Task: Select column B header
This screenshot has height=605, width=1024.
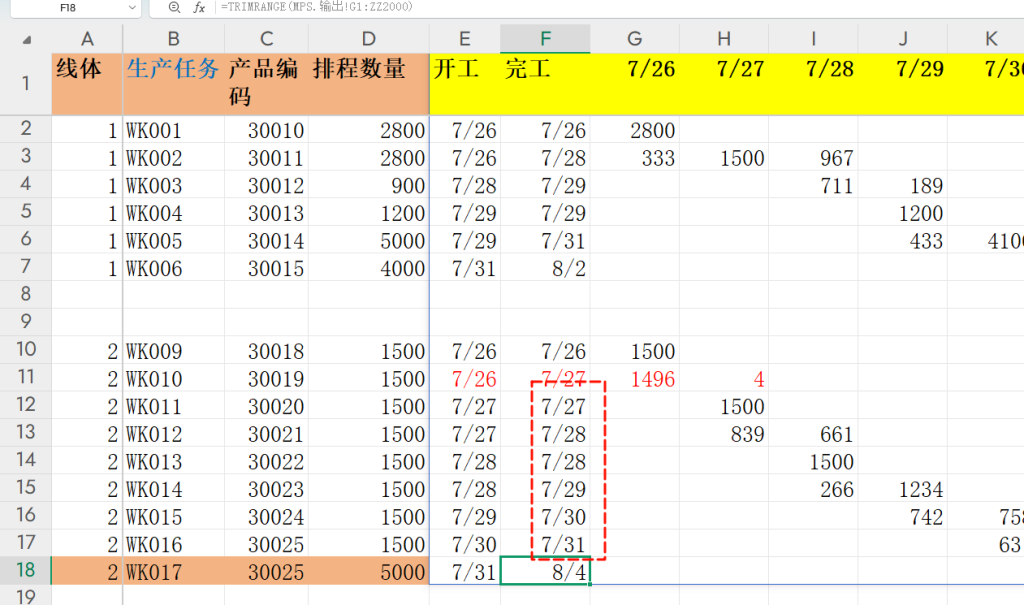Action: [x=173, y=39]
